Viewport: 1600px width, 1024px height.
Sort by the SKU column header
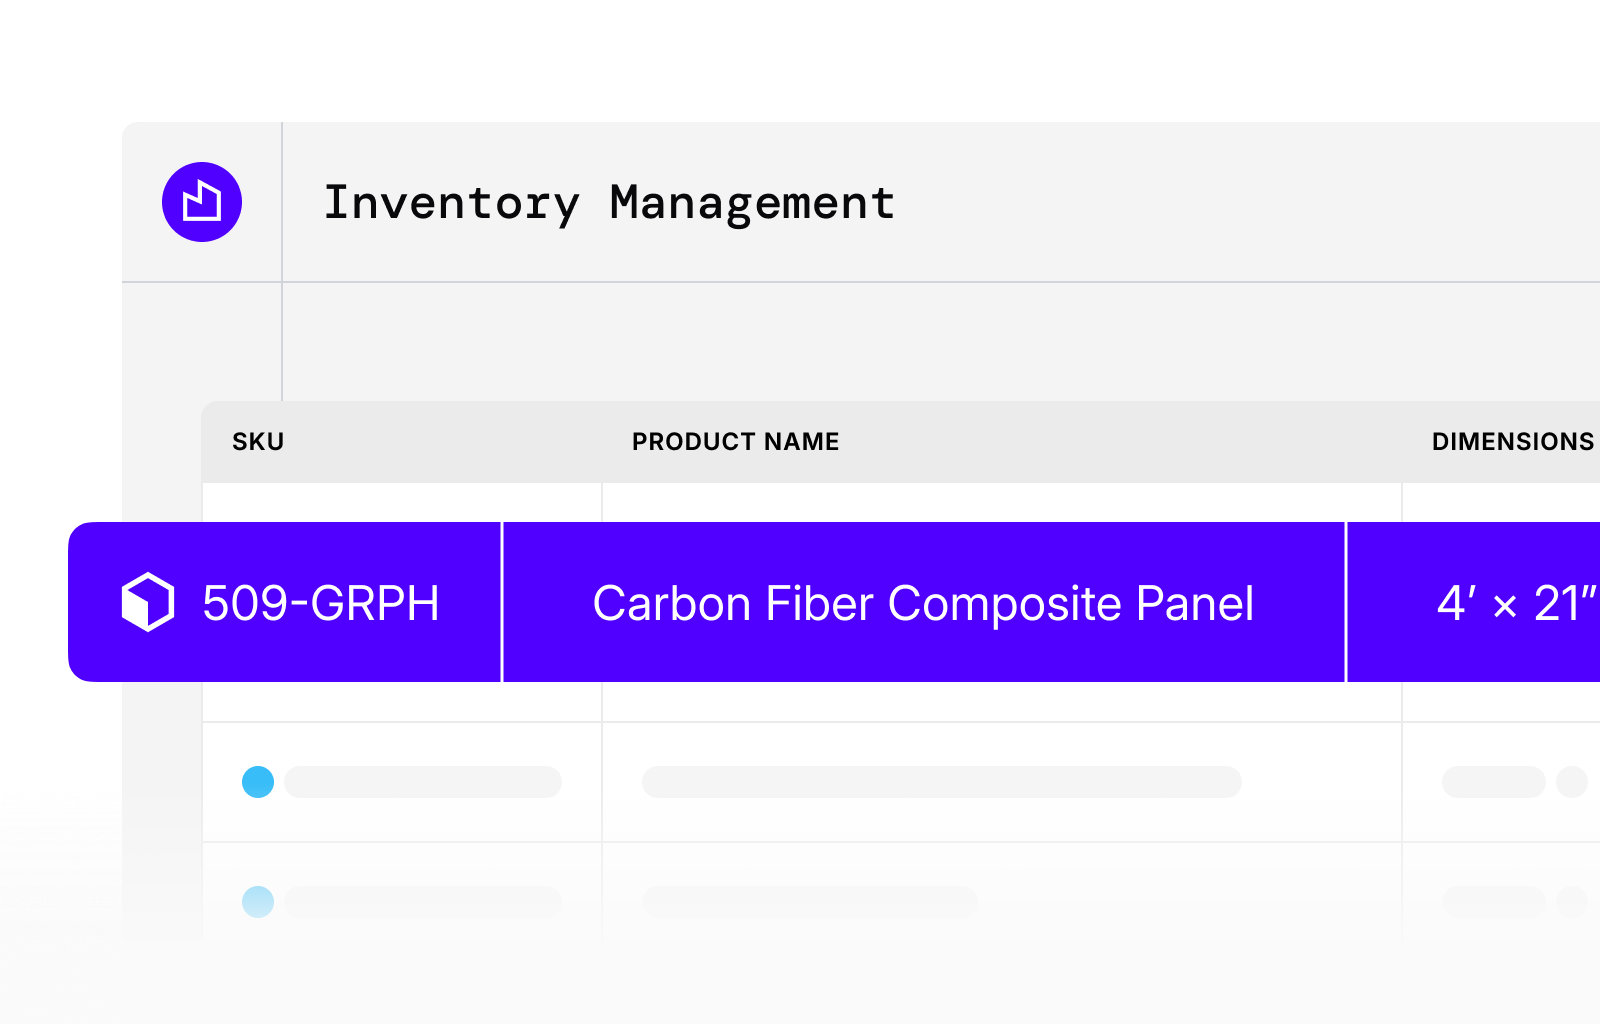258,442
